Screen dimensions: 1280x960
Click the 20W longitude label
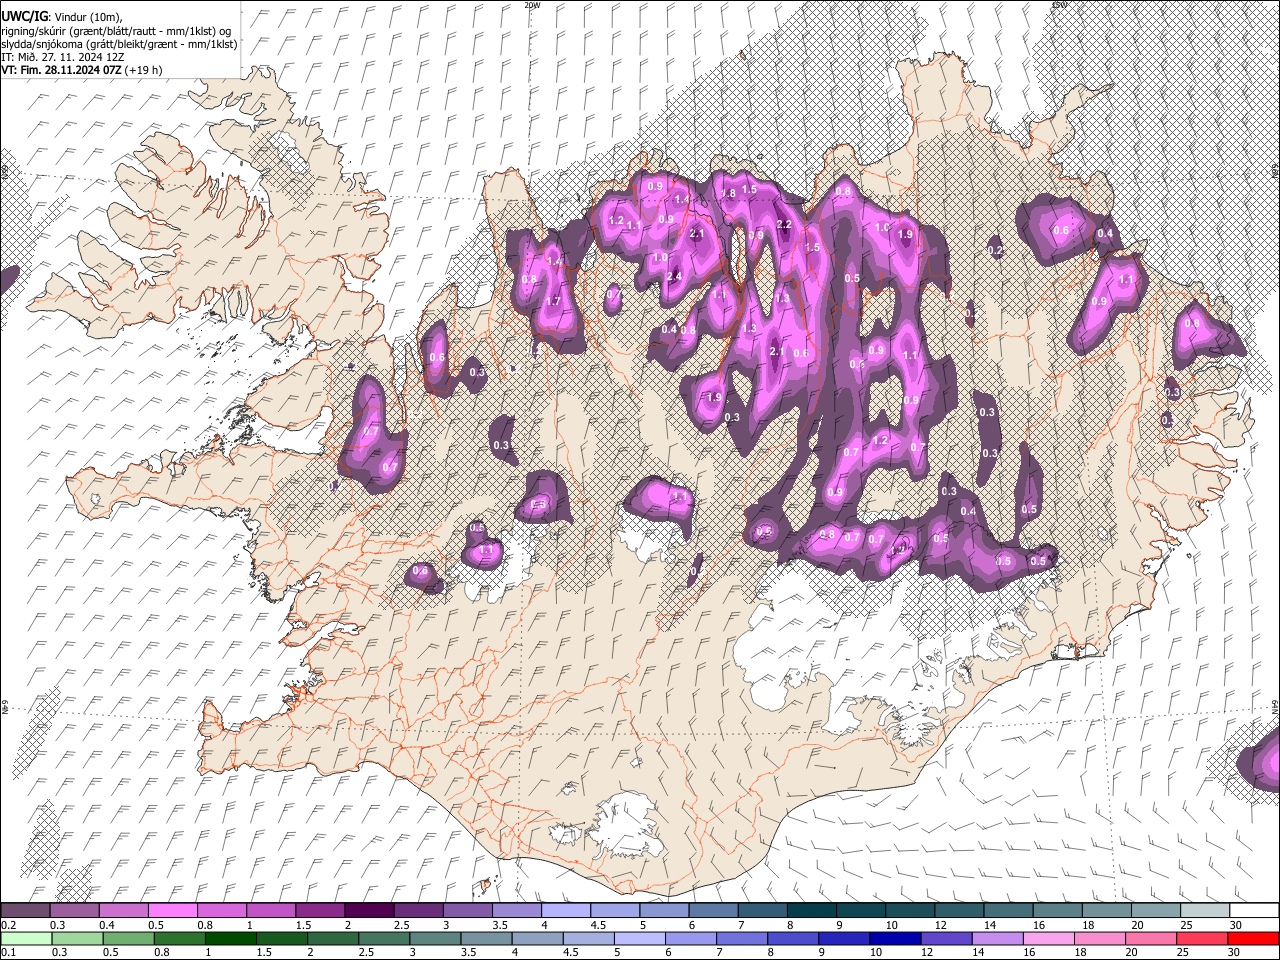click(532, 5)
